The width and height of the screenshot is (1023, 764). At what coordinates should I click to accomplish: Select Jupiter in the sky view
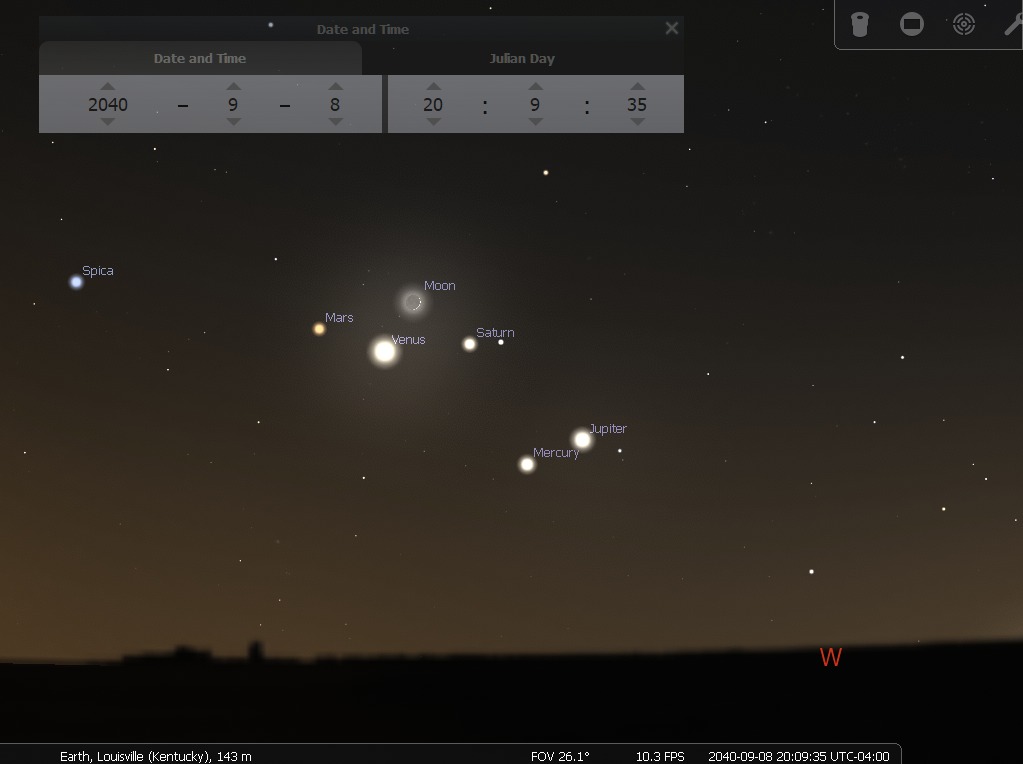(x=582, y=439)
